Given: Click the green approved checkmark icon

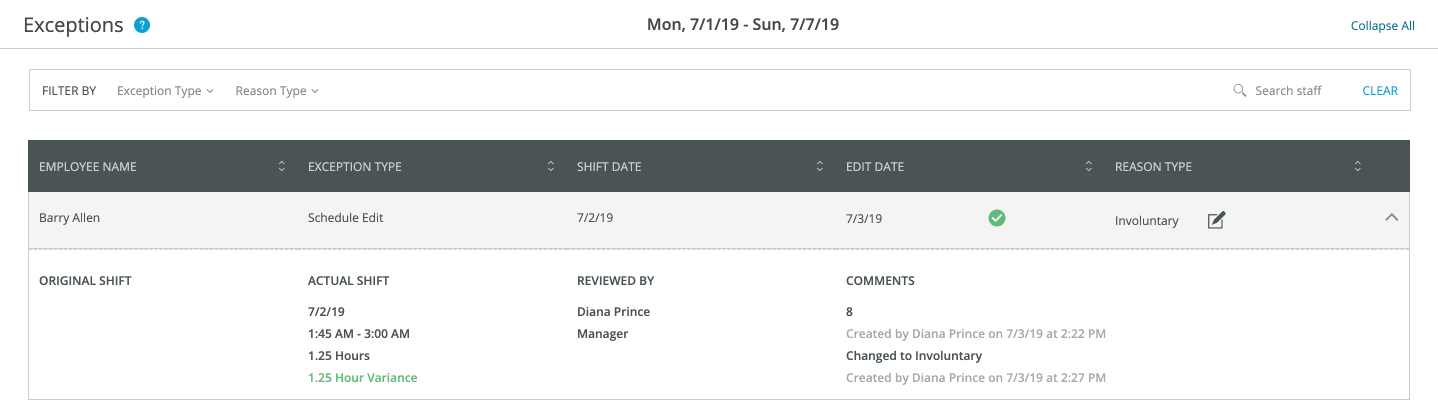Looking at the screenshot, I should (x=996, y=218).
